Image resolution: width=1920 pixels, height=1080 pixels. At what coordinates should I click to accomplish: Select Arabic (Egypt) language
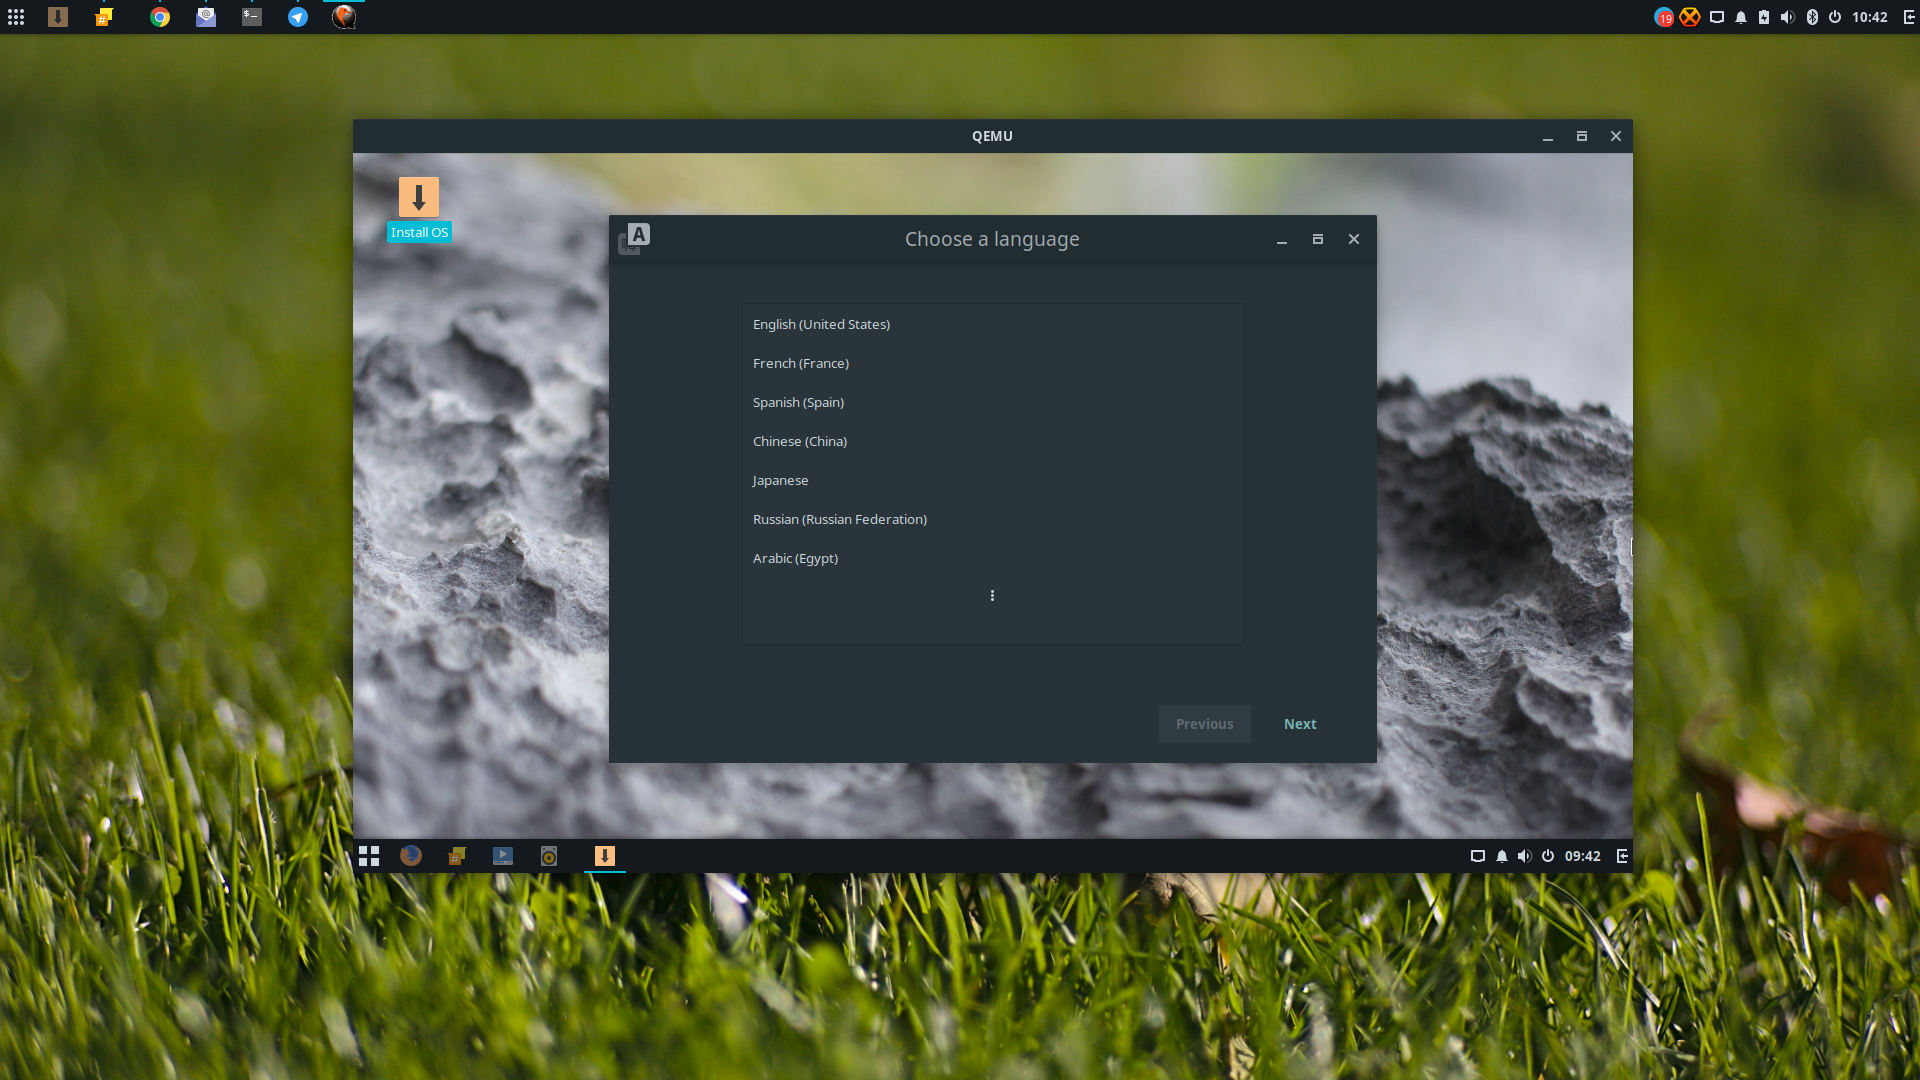pos(992,558)
